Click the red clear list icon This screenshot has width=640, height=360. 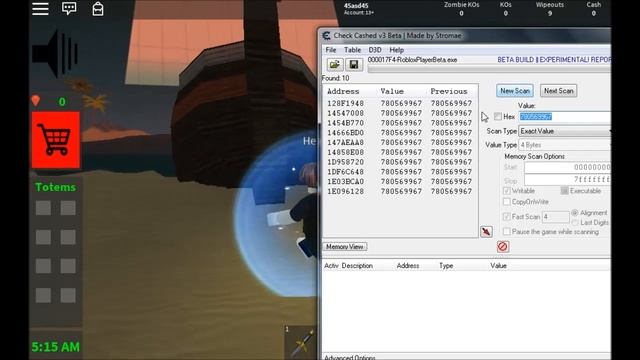503,247
